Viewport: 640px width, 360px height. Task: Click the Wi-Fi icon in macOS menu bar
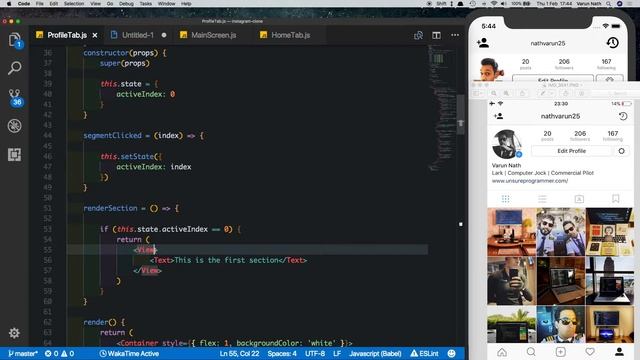pyautogui.click(x=493, y=3)
